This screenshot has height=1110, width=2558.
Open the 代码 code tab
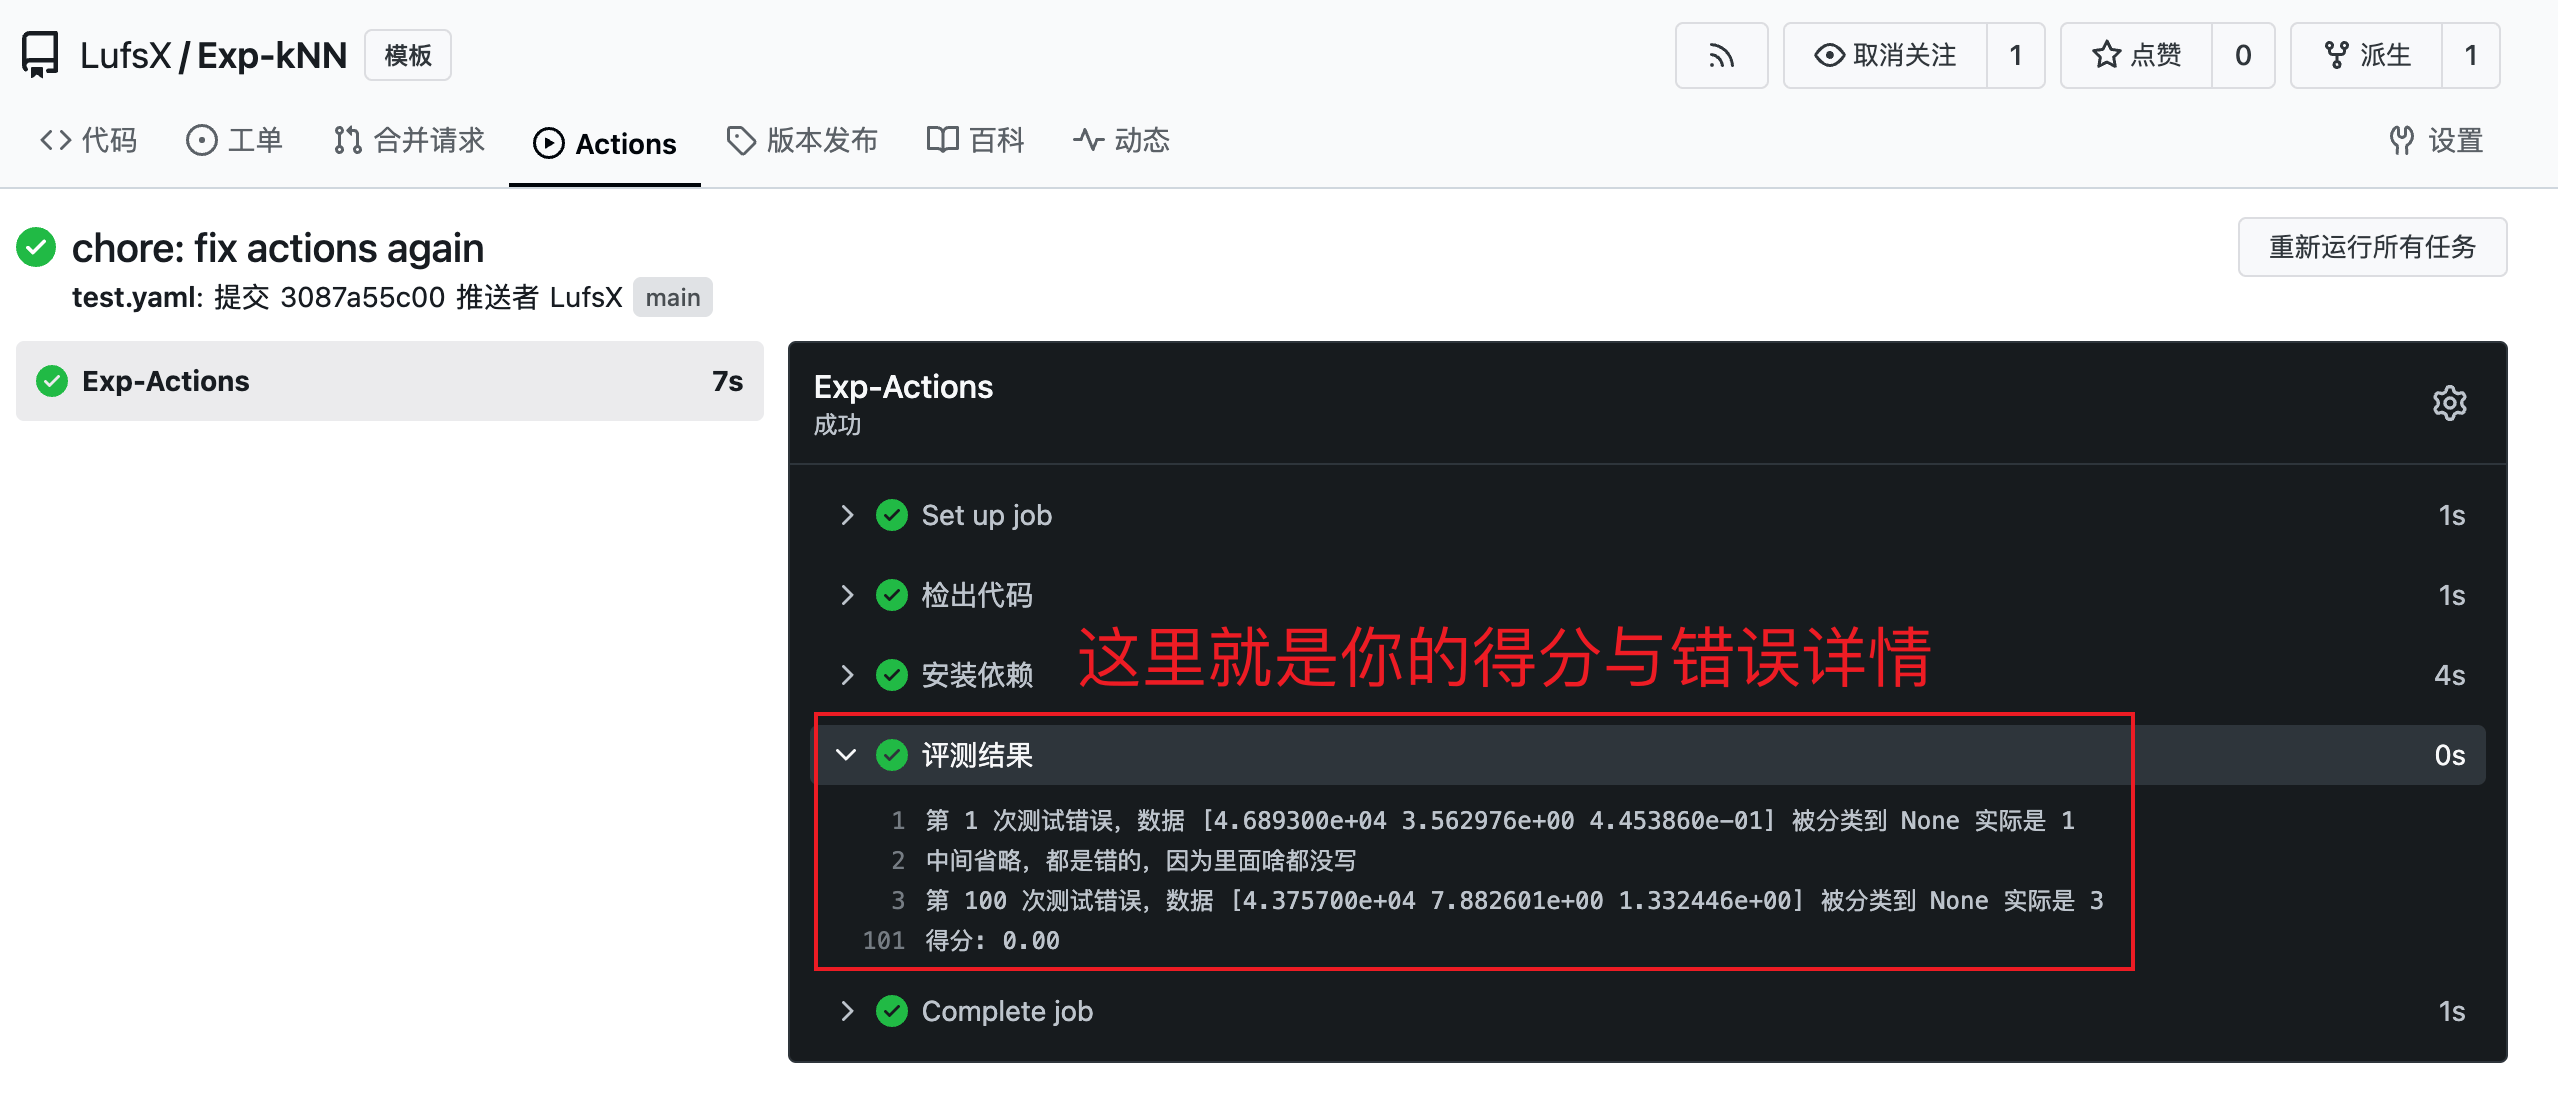[88, 141]
